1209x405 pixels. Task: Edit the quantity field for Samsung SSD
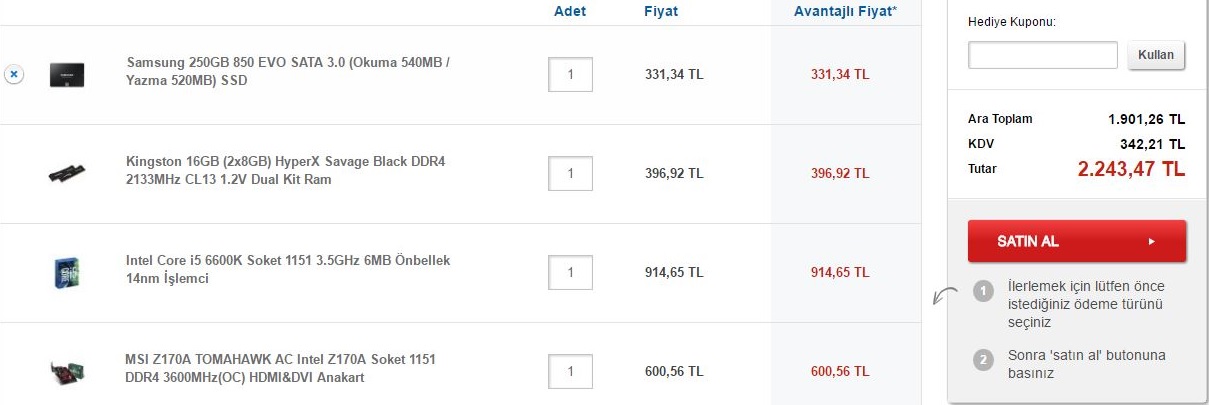click(x=570, y=74)
